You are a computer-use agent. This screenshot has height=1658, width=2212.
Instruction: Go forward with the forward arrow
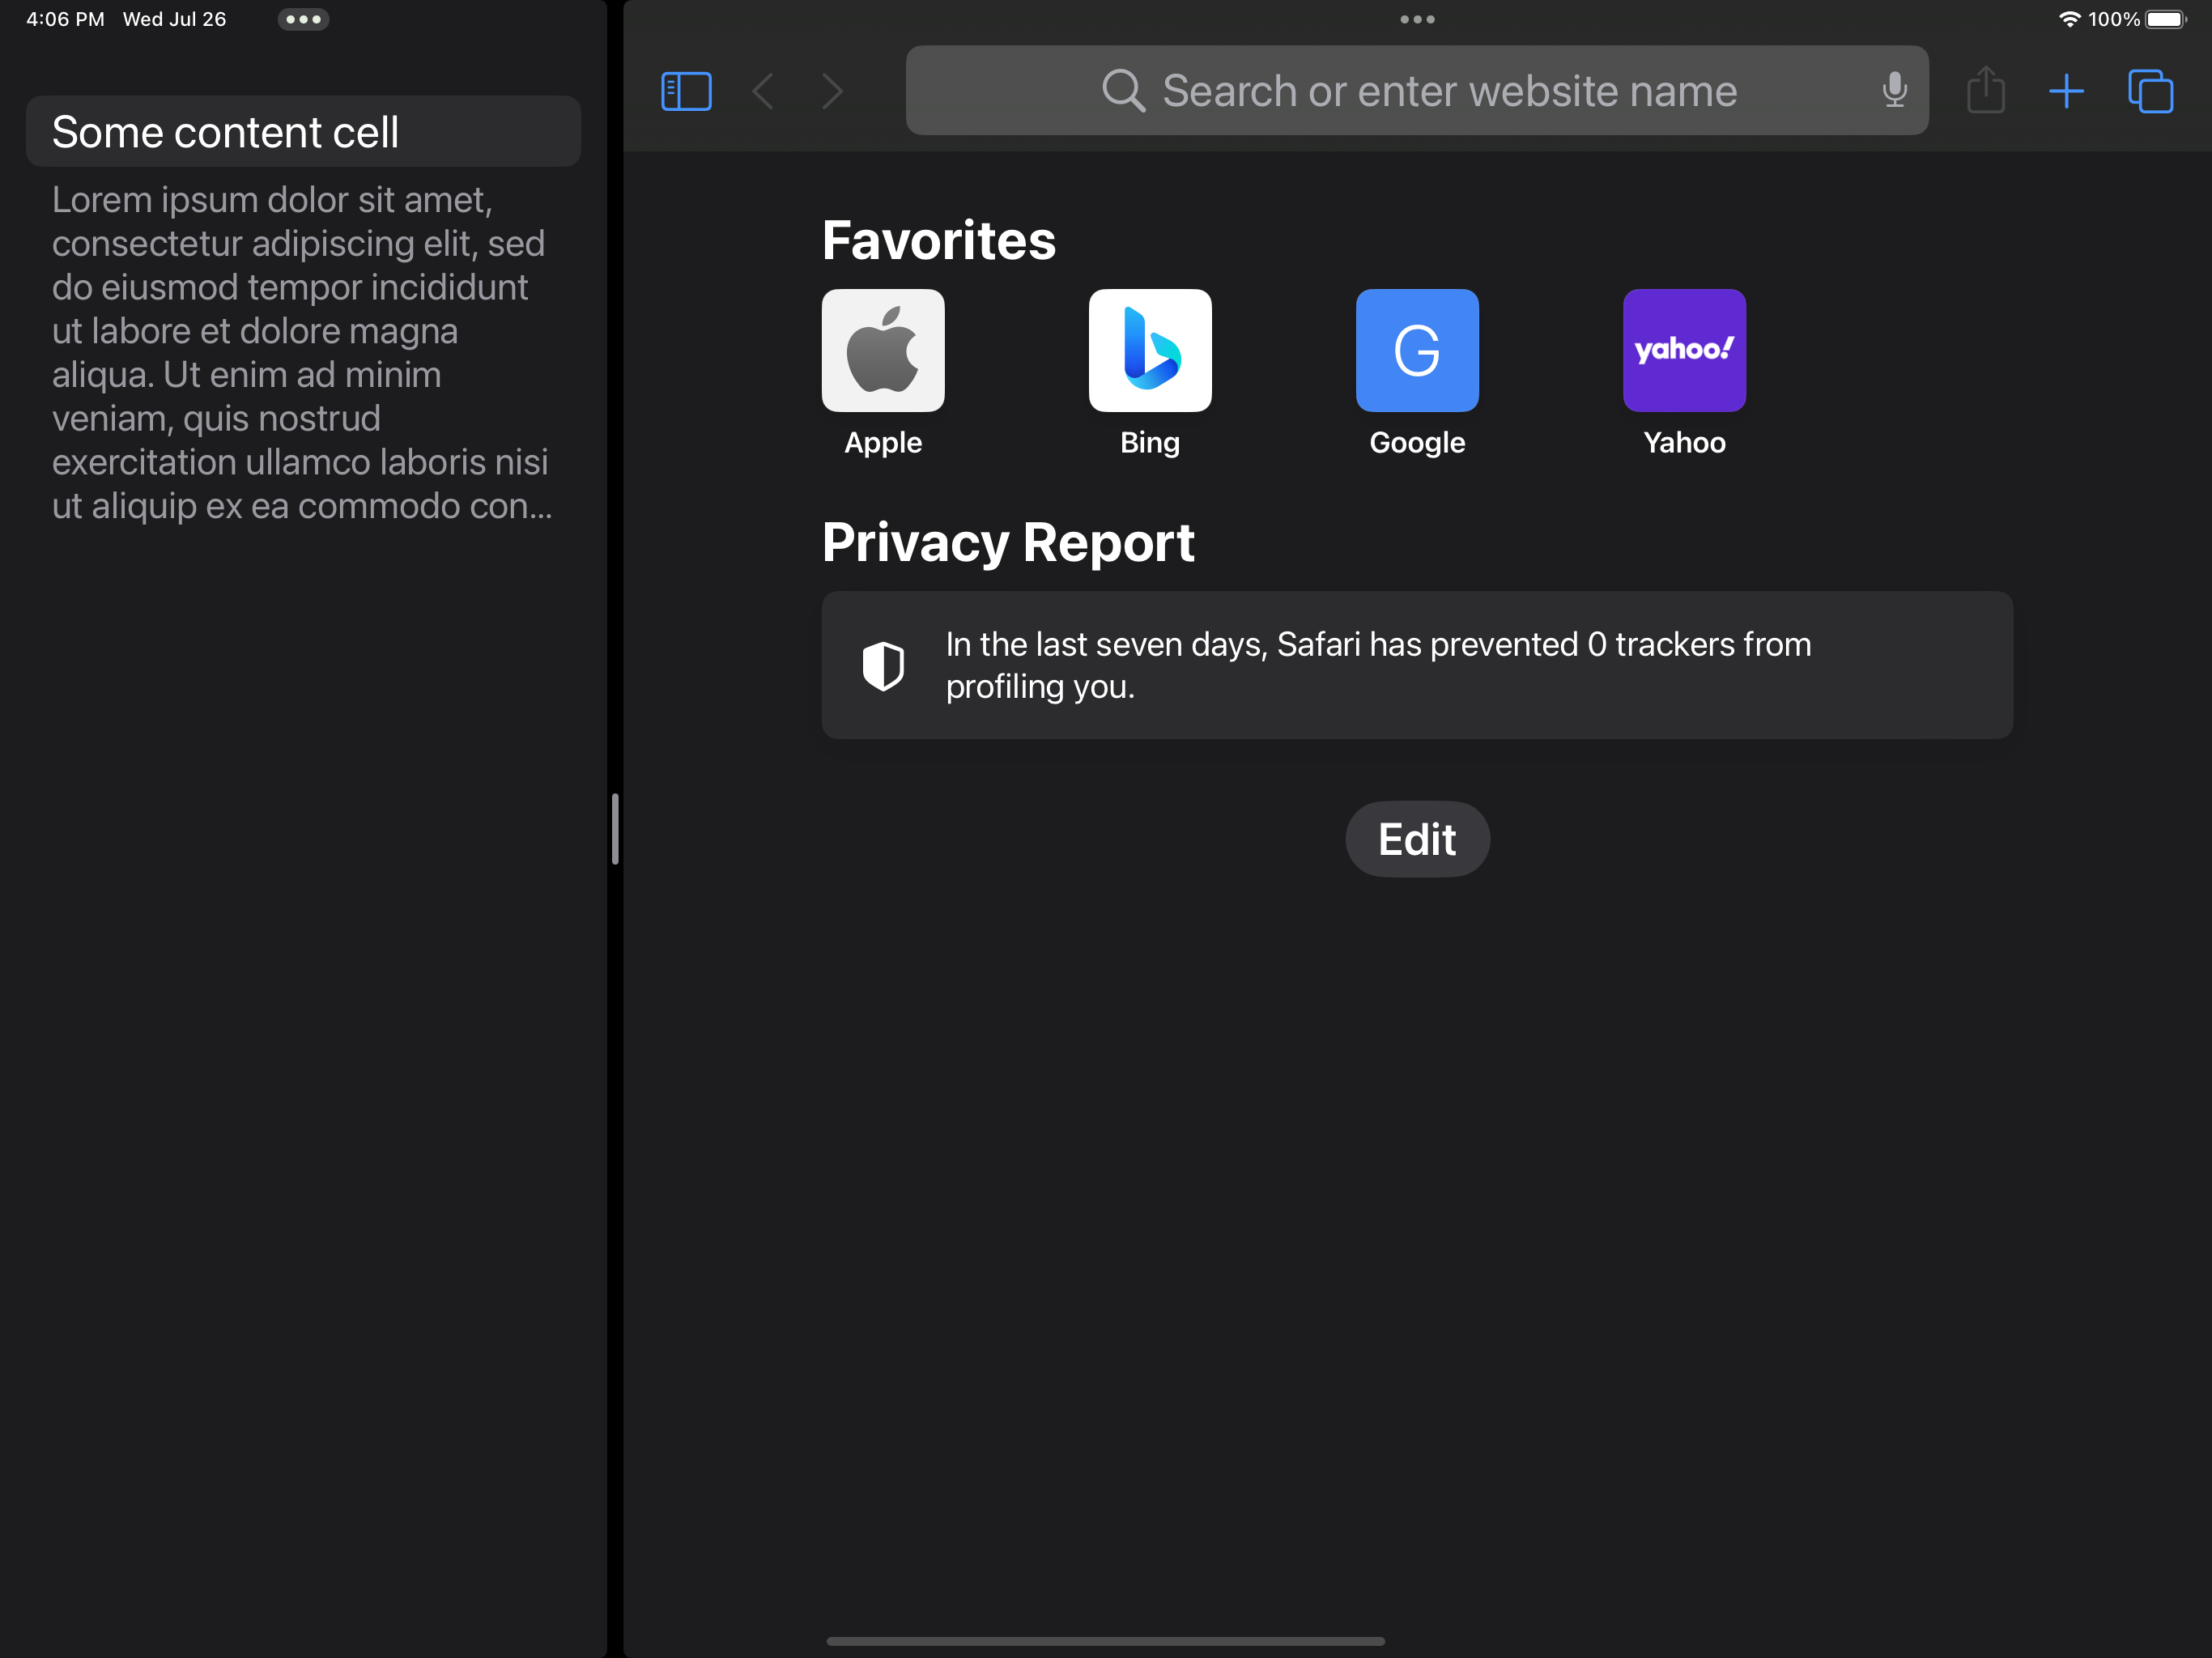pyautogui.click(x=833, y=91)
